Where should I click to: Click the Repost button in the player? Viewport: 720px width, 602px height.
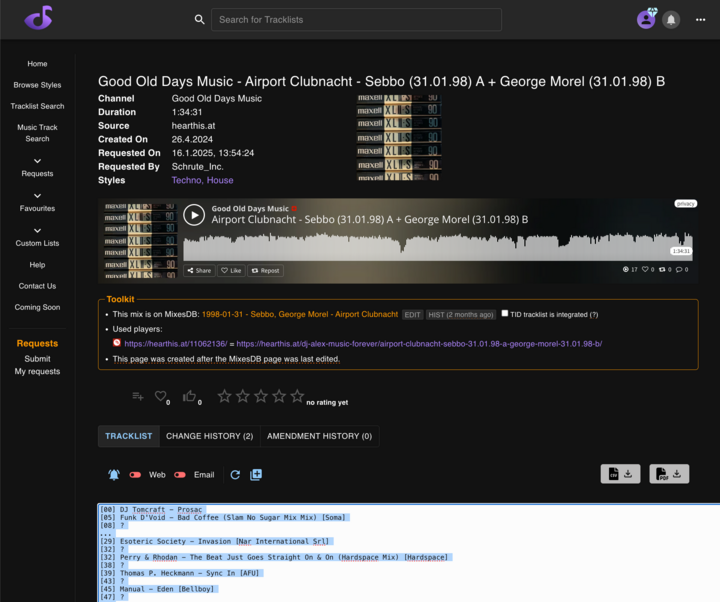[265, 270]
